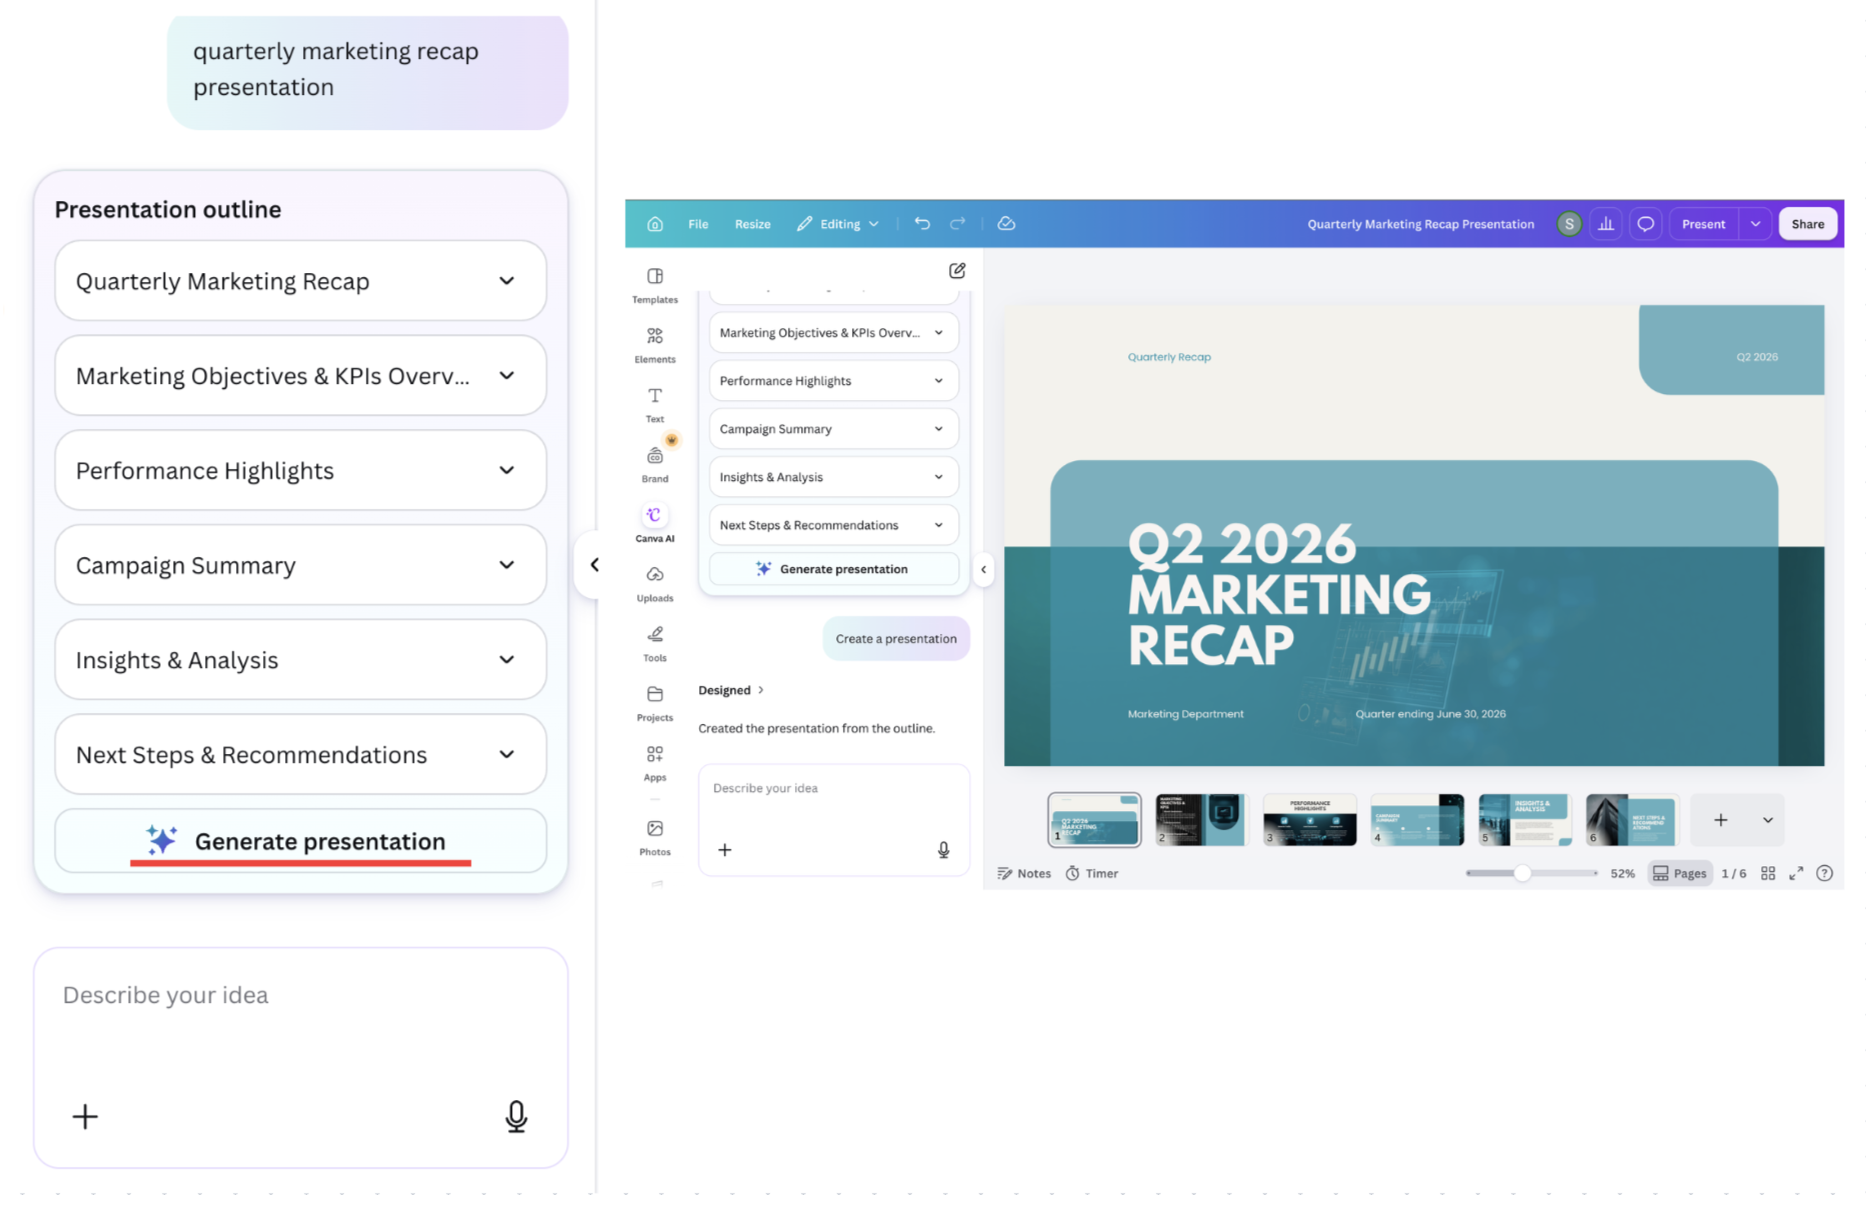This screenshot has height=1222, width=1866.
Task: Open the Uploads sidebar icon
Action: [x=655, y=583]
